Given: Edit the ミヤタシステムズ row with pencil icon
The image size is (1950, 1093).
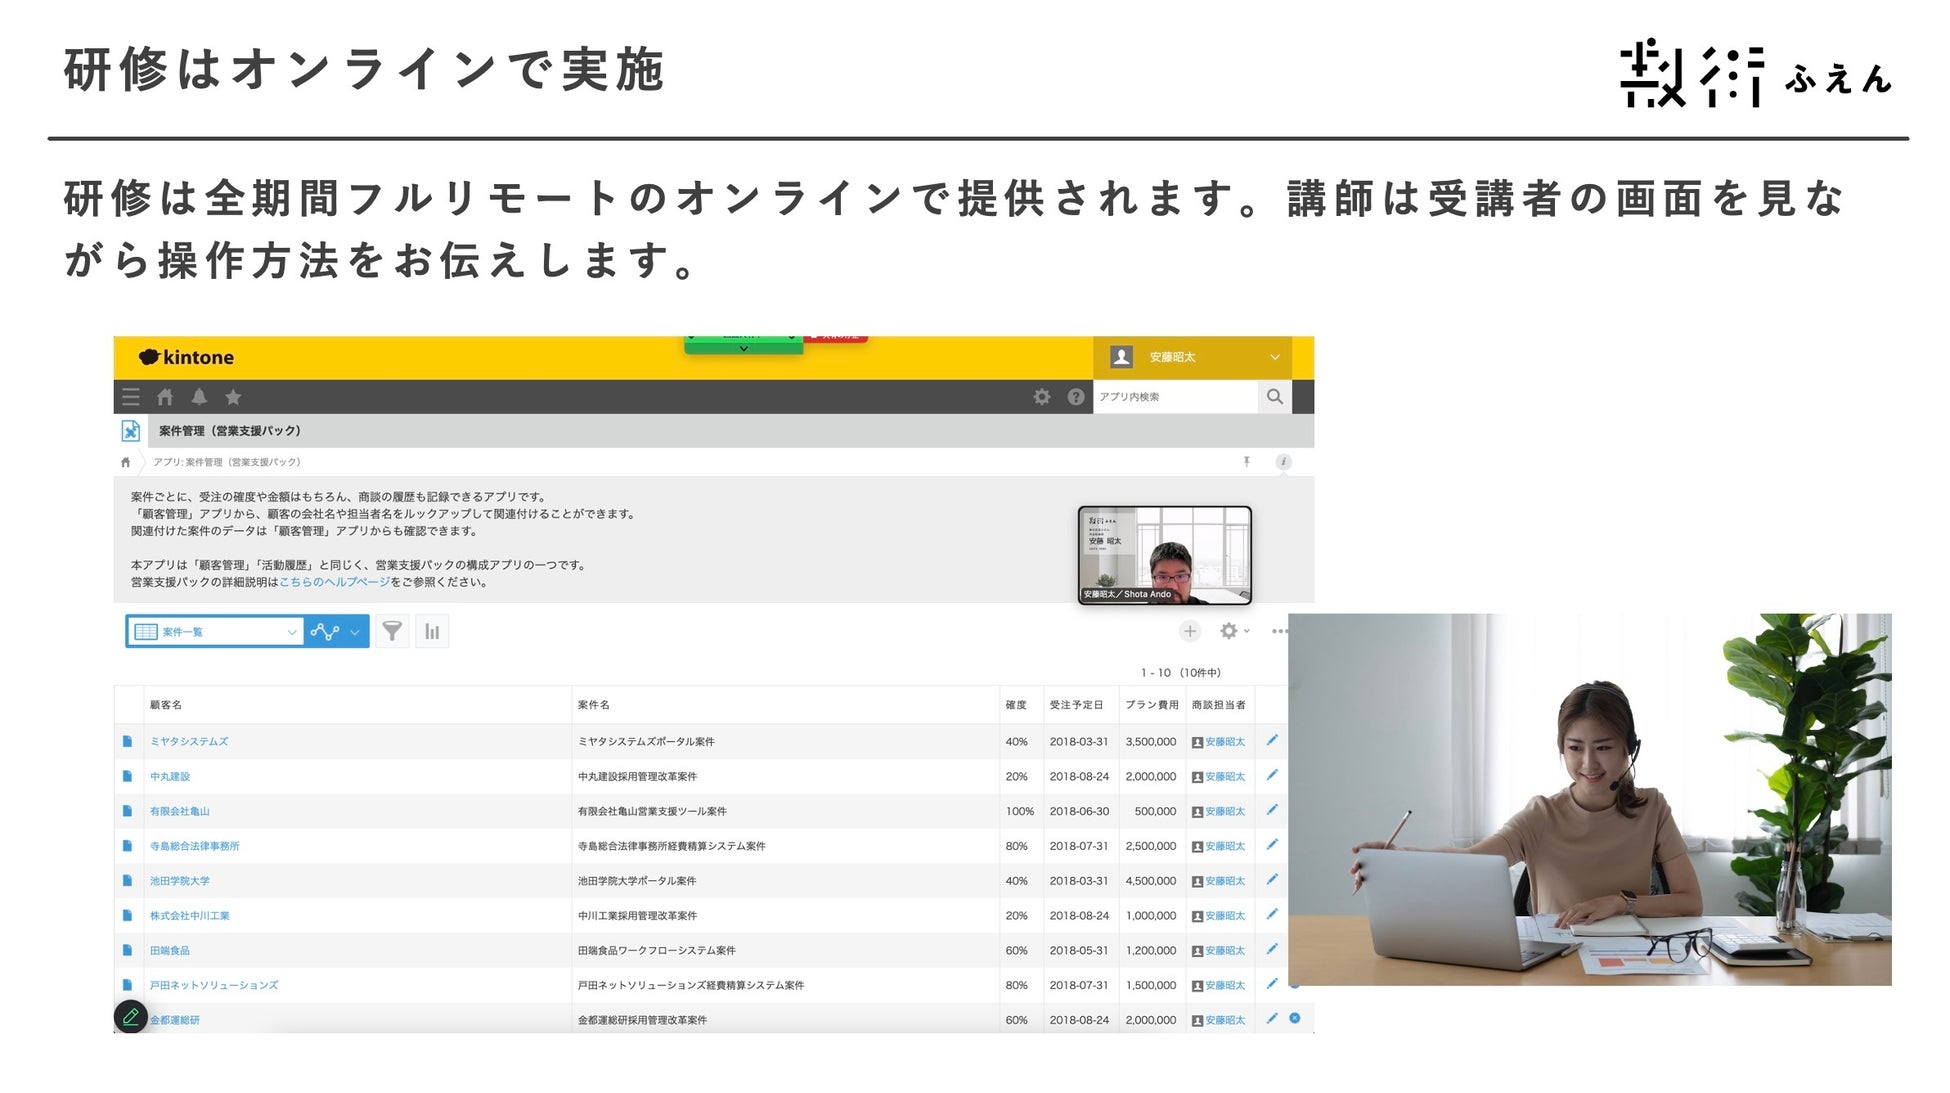Looking at the screenshot, I should point(1272,740).
